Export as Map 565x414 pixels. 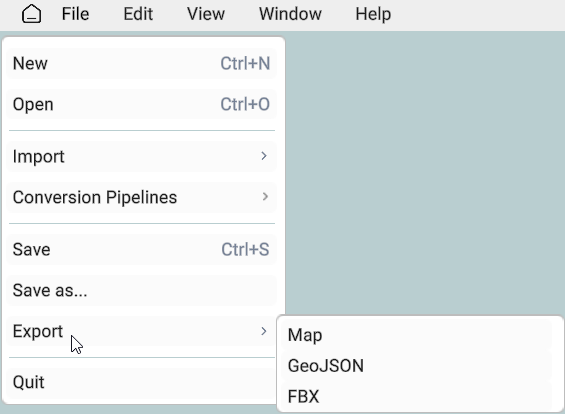click(x=417, y=335)
